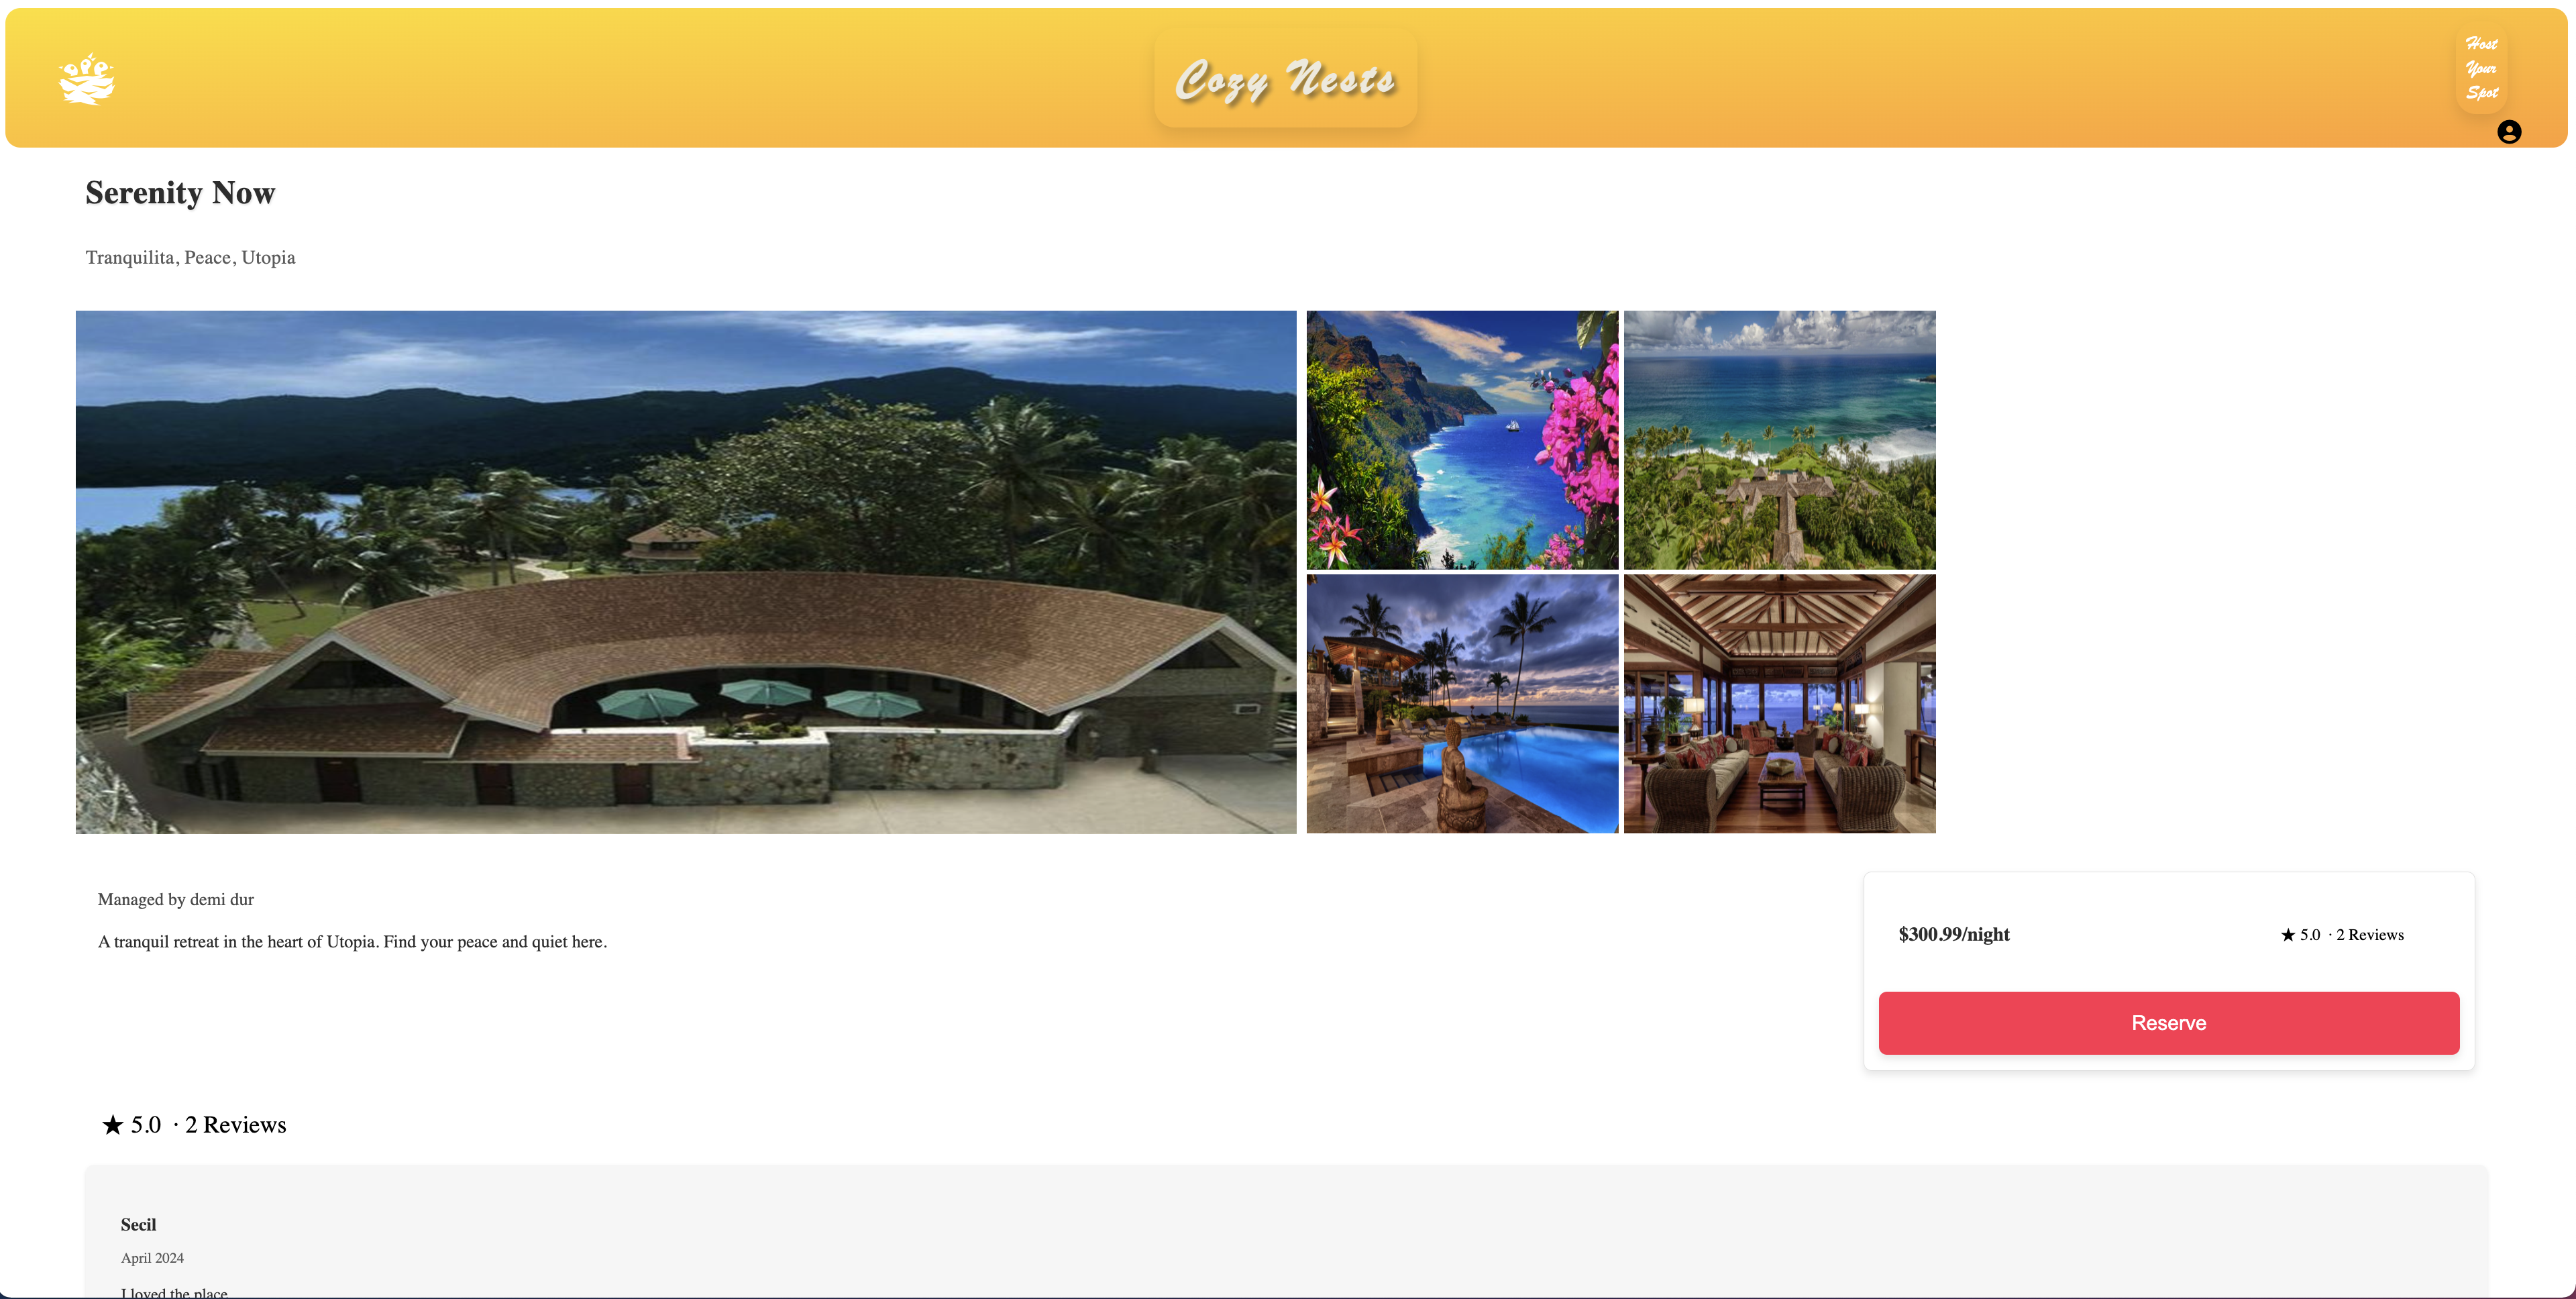Click the Cozy Nests title banner
Image resolution: width=2576 pixels, height=1299 pixels.
pos(1285,79)
